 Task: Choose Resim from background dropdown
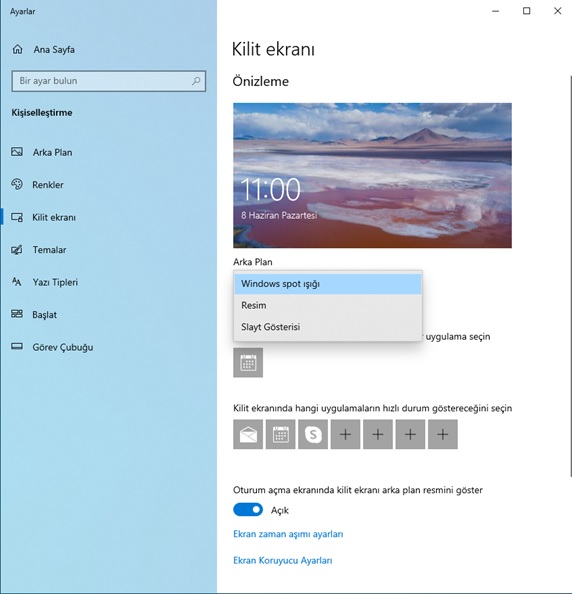[328, 305]
